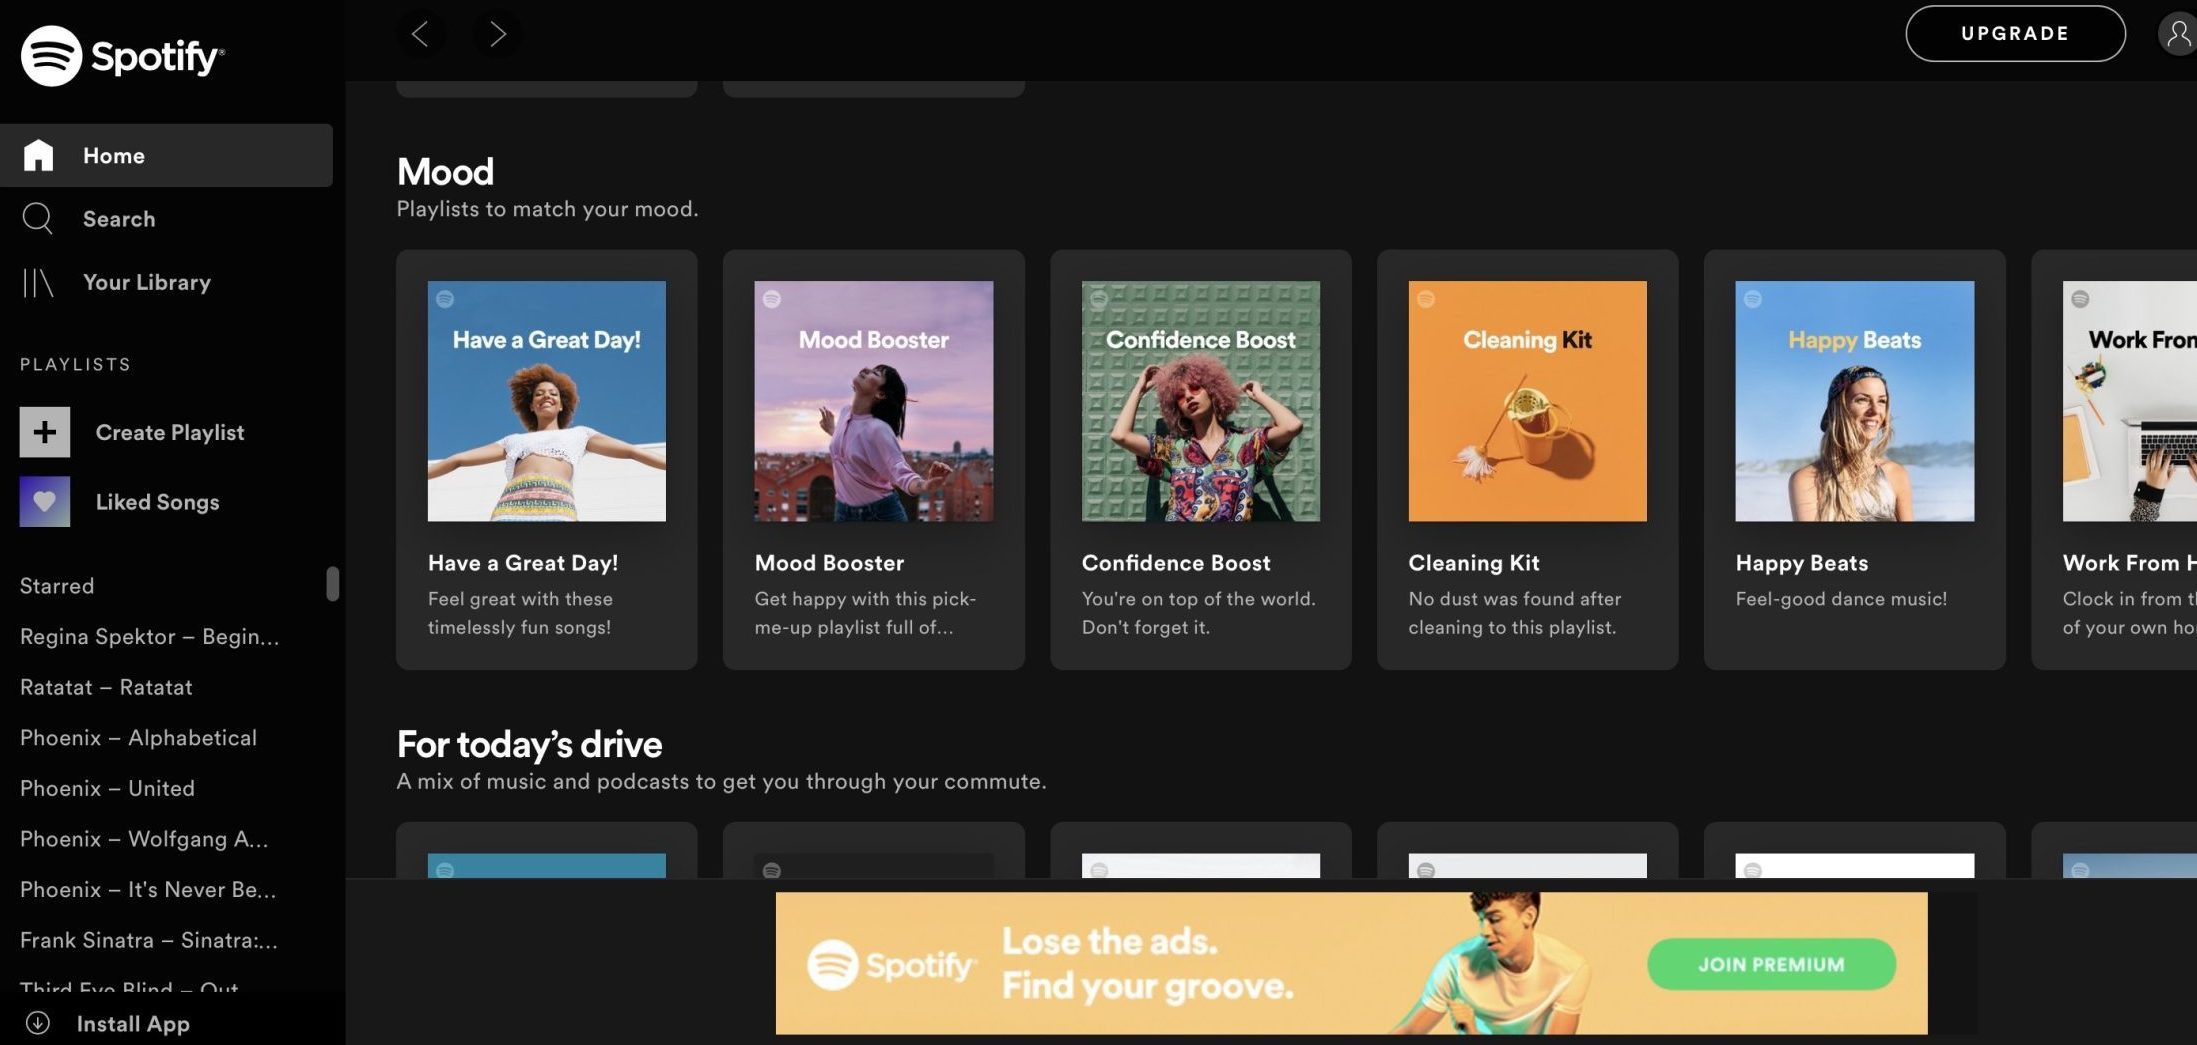This screenshot has width=2197, height=1045.
Task: Click the JOIN PREMIUM ad button
Action: coord(1771,964)
